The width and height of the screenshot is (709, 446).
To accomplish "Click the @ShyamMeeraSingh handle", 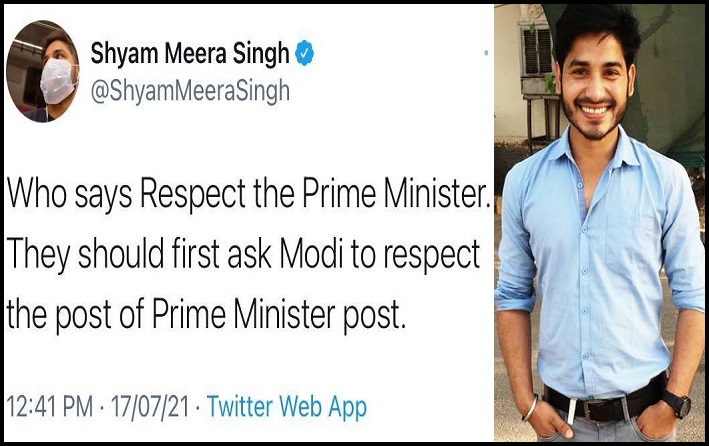I will 190,91.
